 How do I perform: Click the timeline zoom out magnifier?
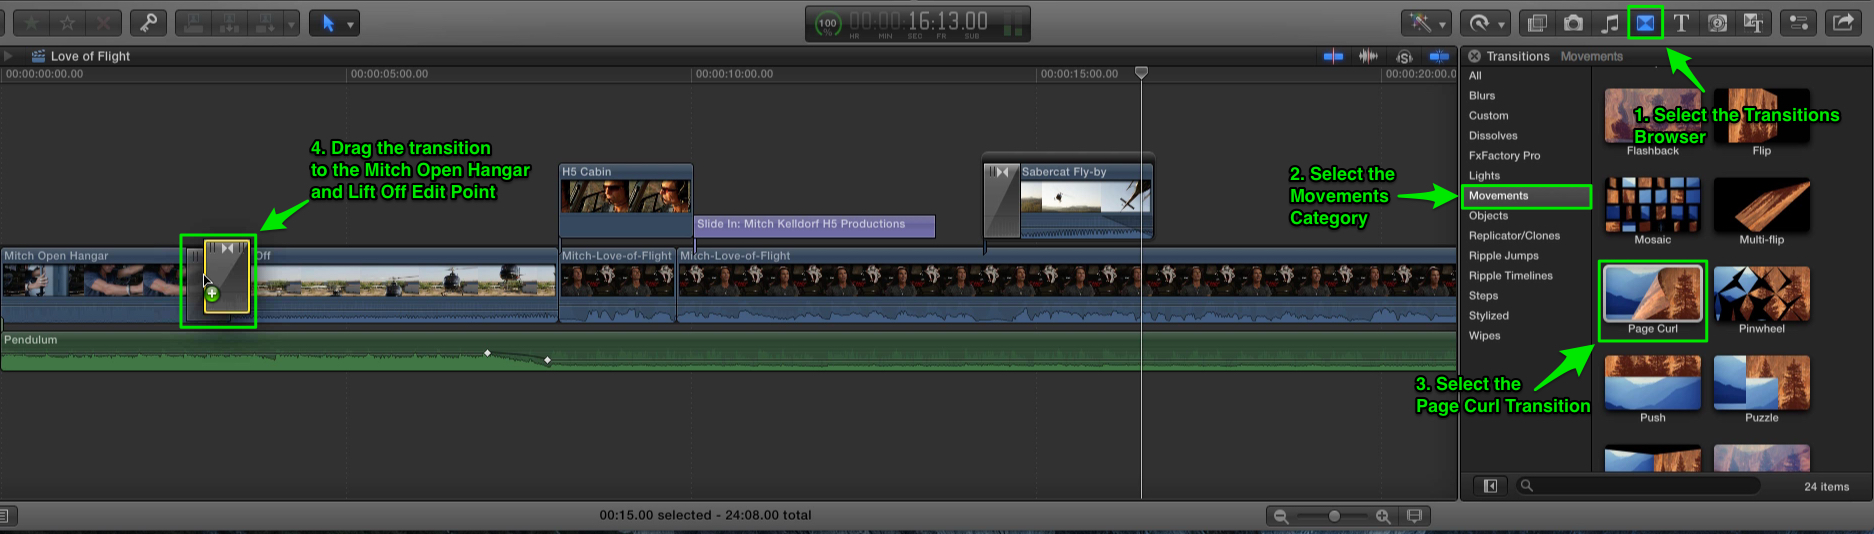coord(1281,516)
